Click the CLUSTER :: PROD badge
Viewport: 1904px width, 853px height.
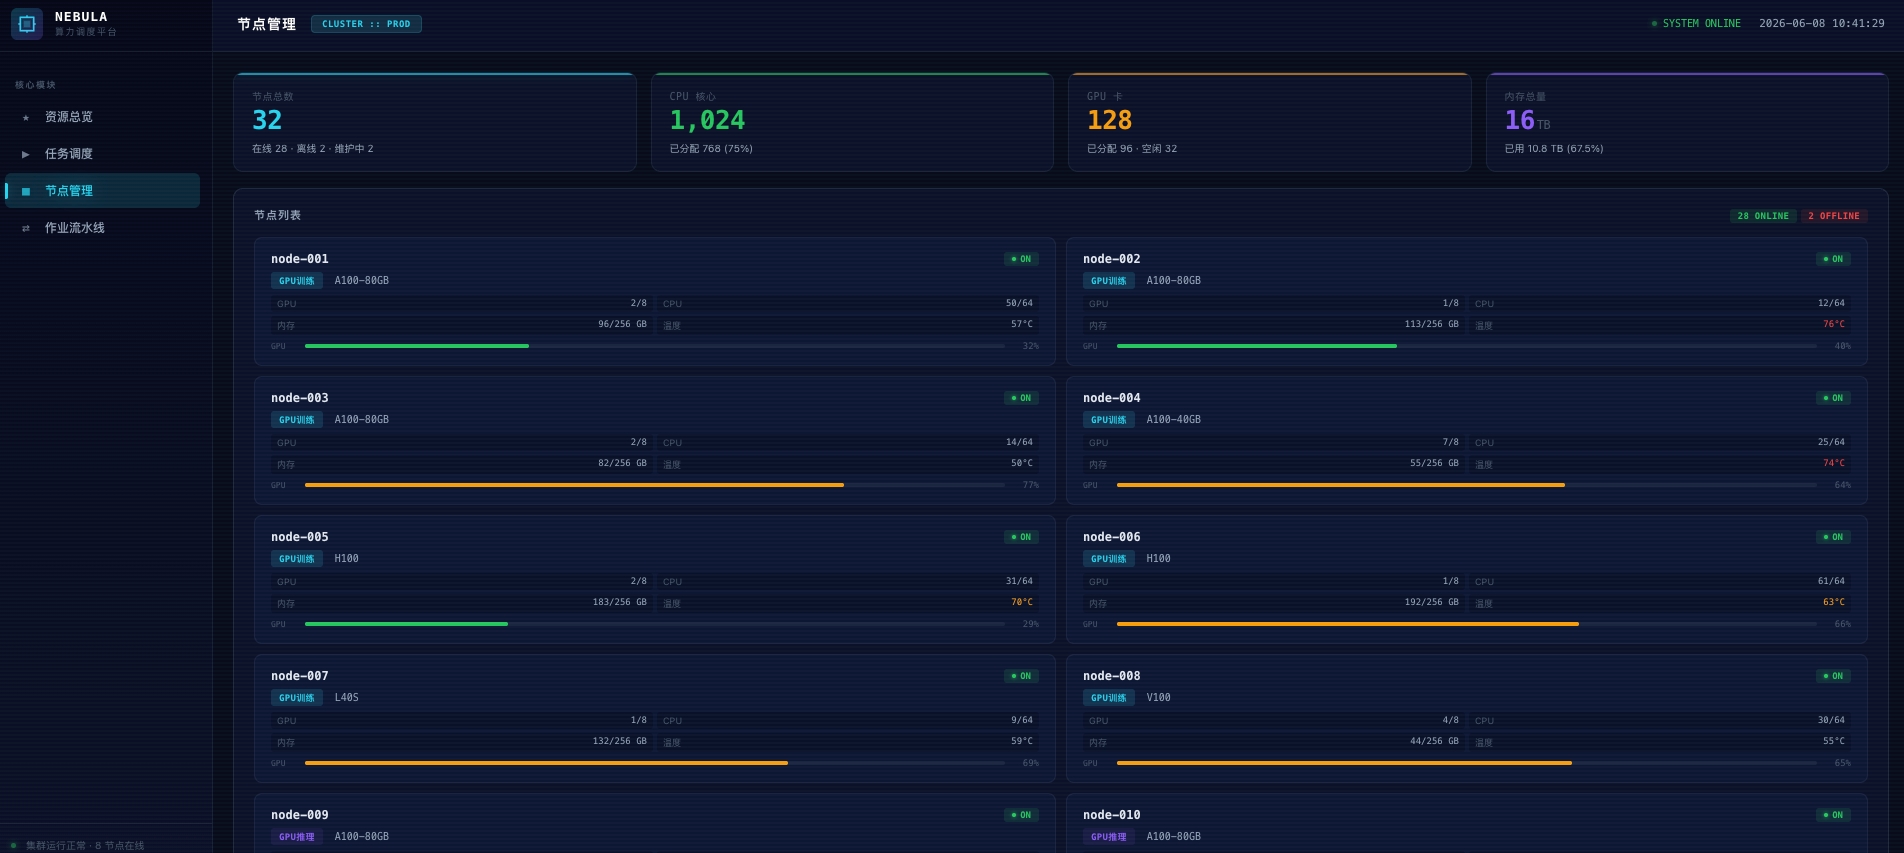(x=366, y=24)
